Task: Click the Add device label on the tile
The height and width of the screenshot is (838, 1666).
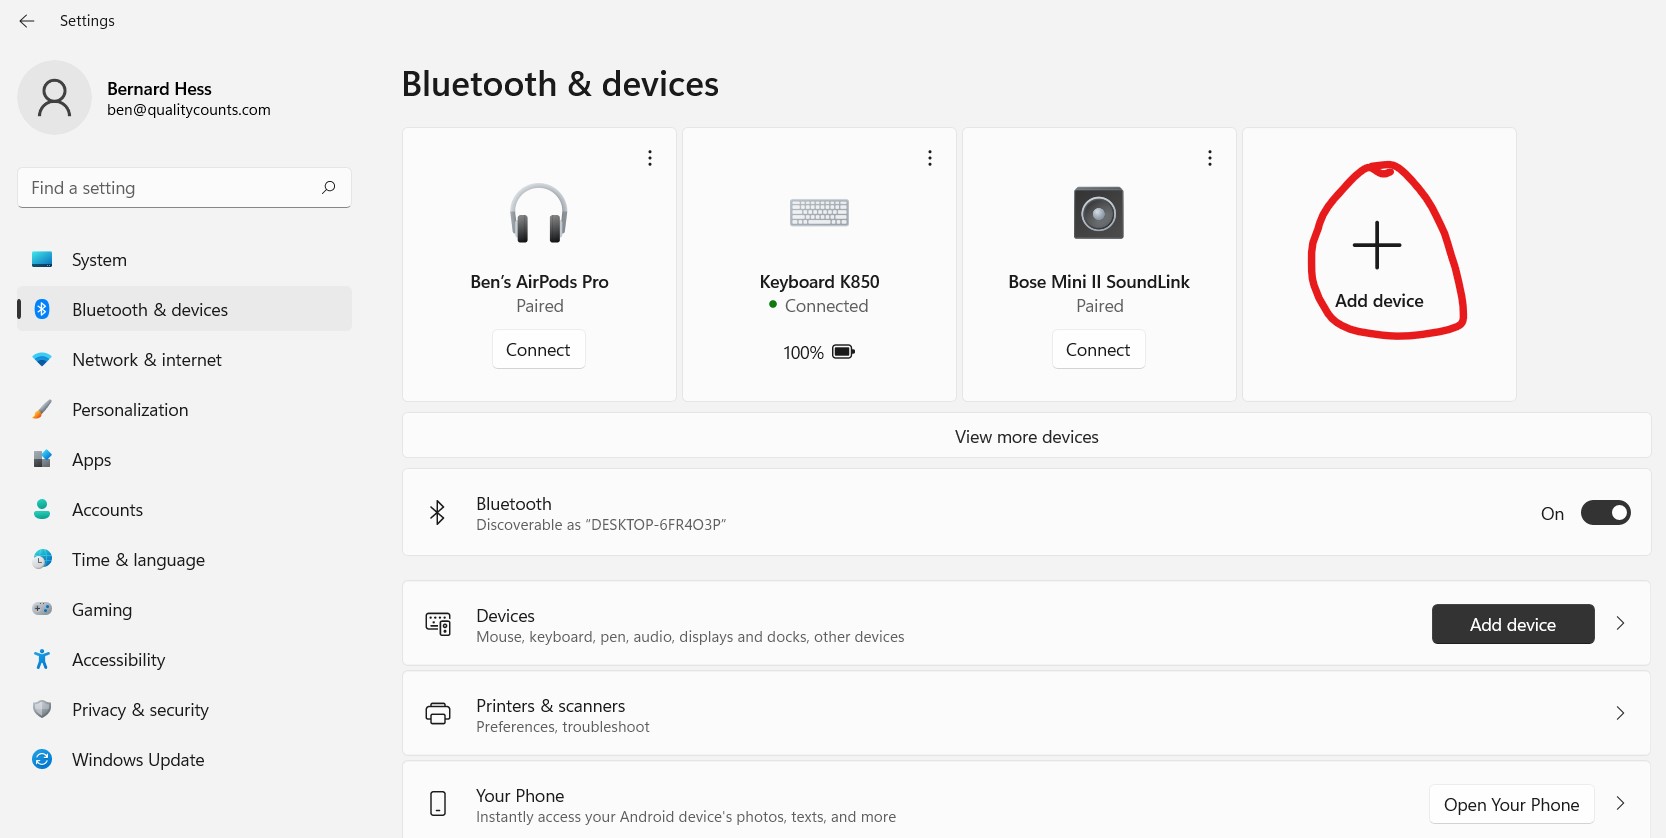Action: [1379, 301]
